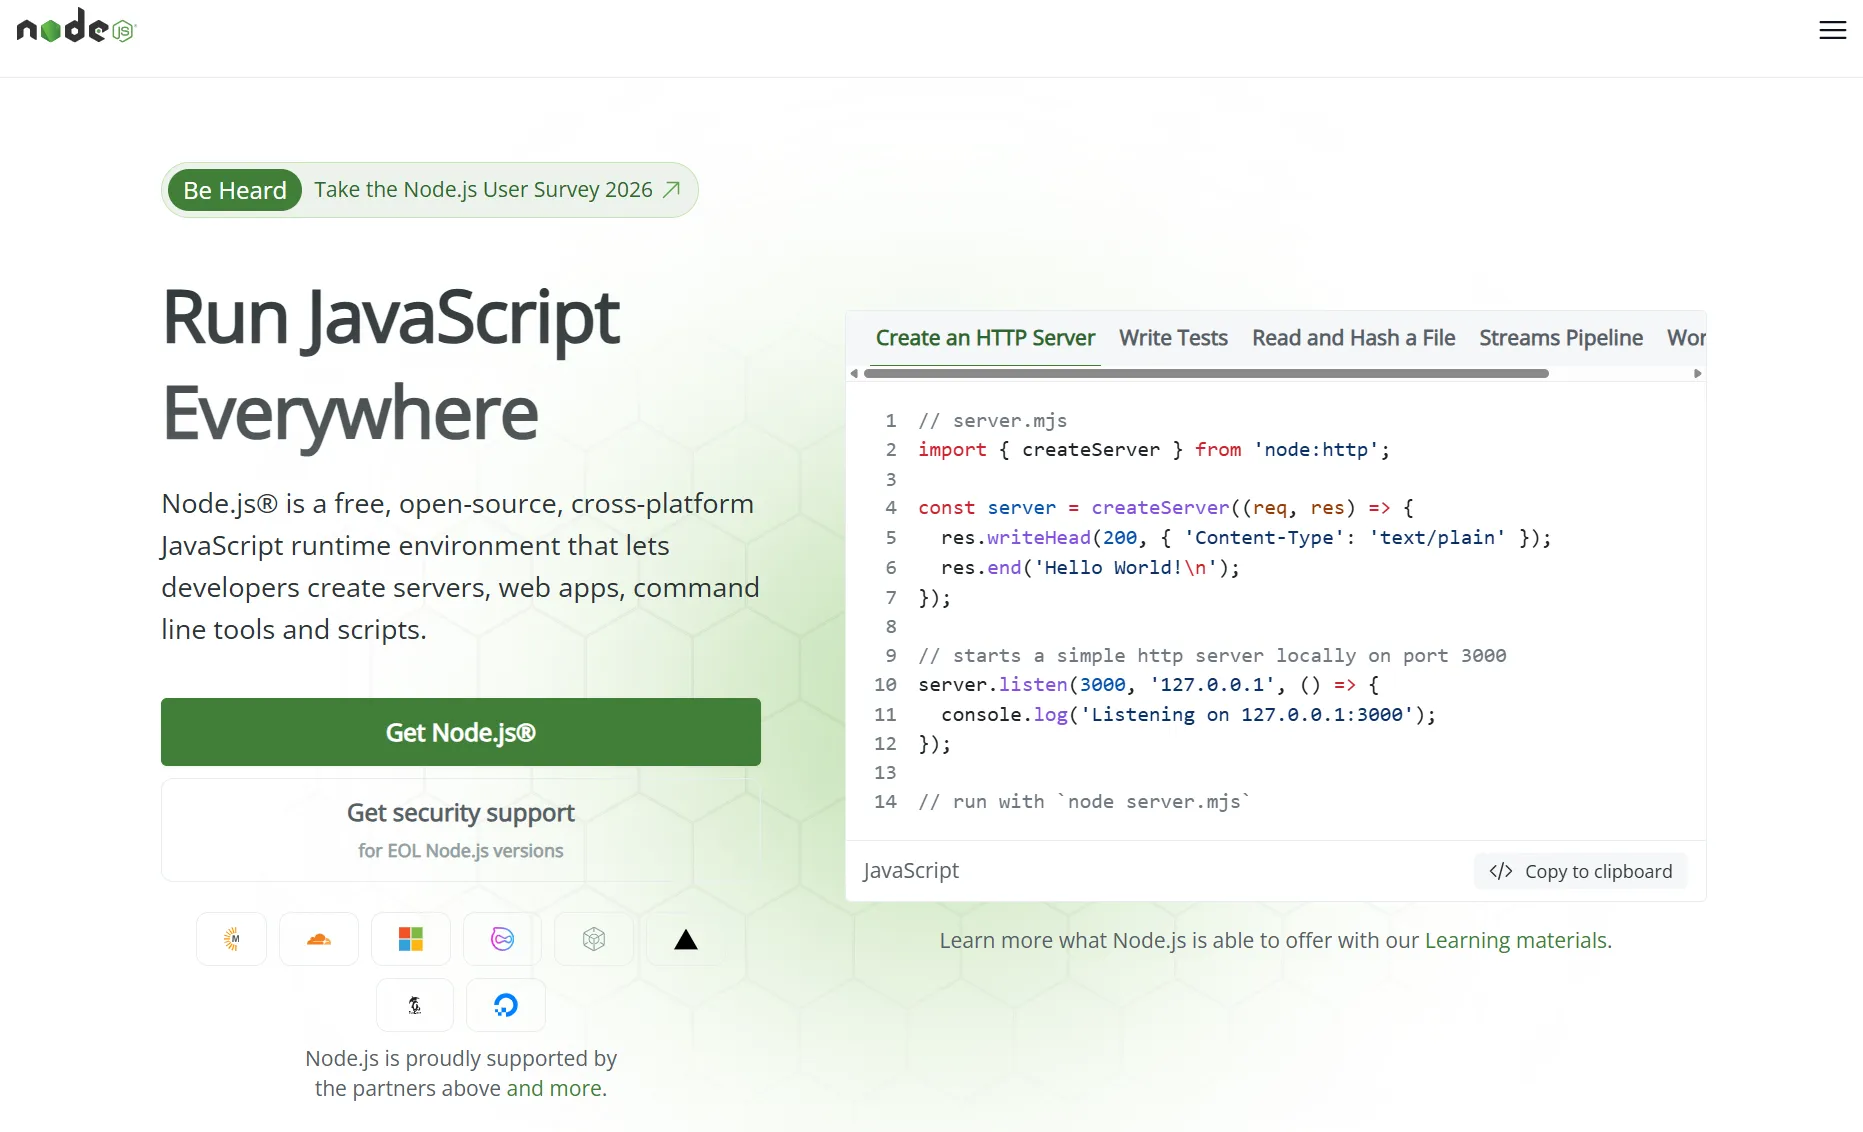Click the res.end('Hello World!') line
Viewport: 1863px width, 1132px height.
tap(1090, 567)
